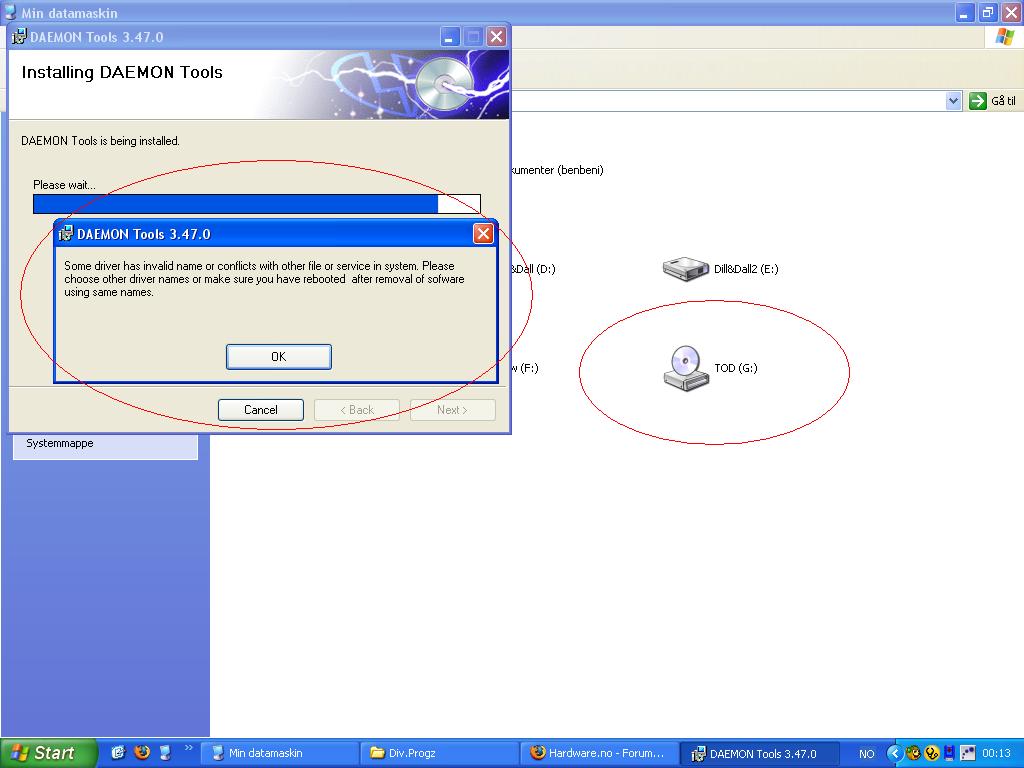Click the Windows flag logo in Explorer
Screen dimensions: 1024x768
[x=1005, y=37]
